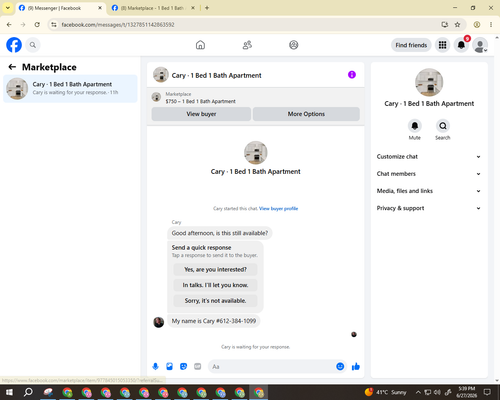Search in conversation magnifier icon
This screenshot has width=500, height=400.
(x=443, y=126)
